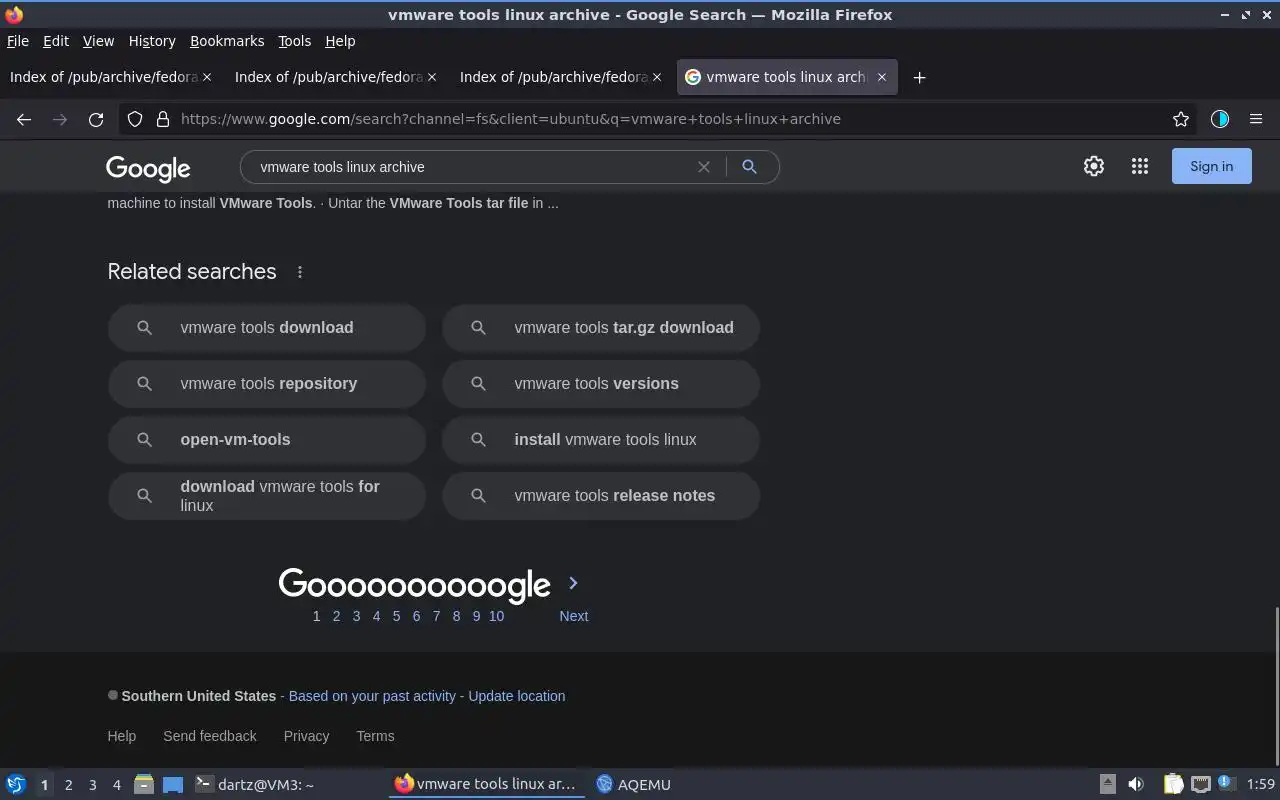Clear the search box with the X icon

704,167
